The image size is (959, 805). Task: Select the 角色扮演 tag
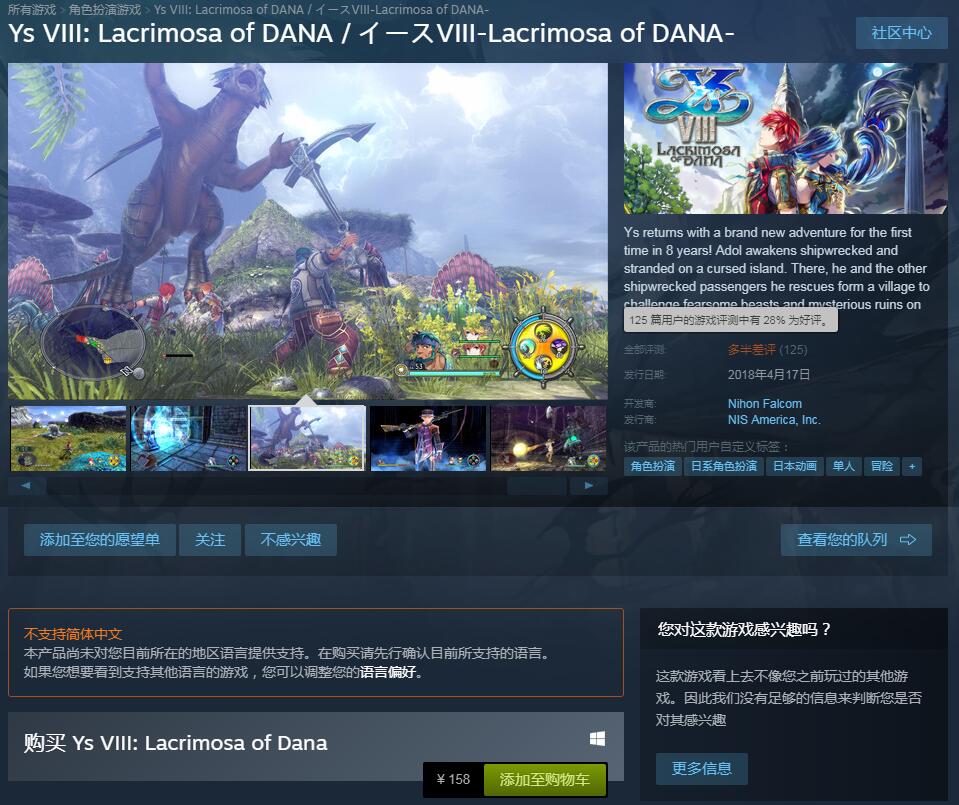coord(653,466)
